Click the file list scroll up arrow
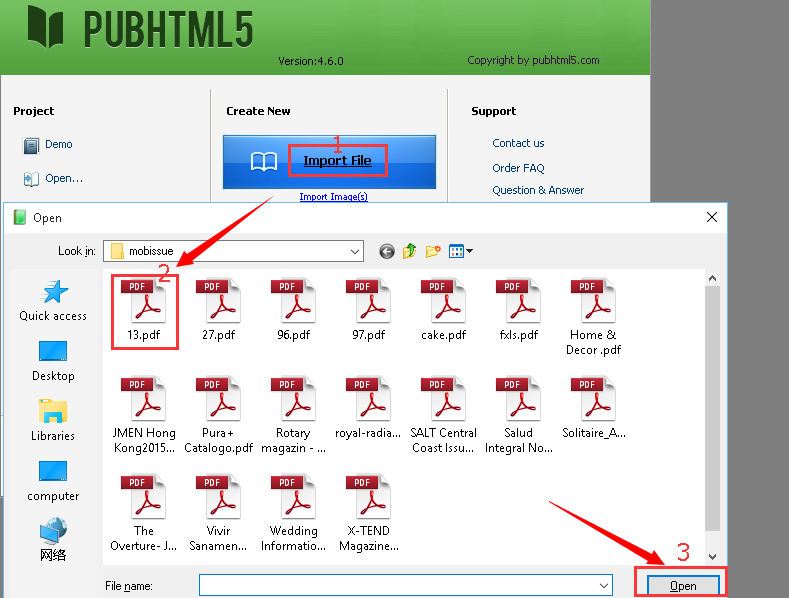This screenshot has width=789, height=598. pos(712,278)
